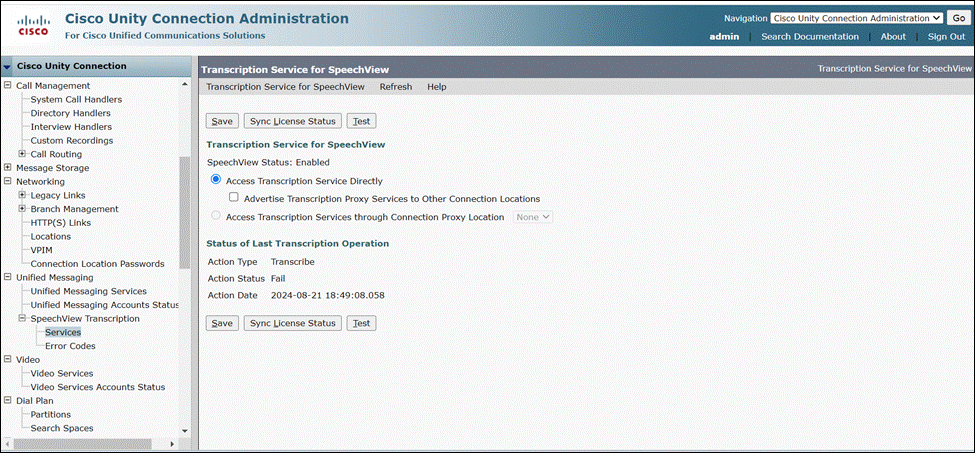Open Directory Handlers in the tree
The image size is (975, 453).
click(70, 113)
